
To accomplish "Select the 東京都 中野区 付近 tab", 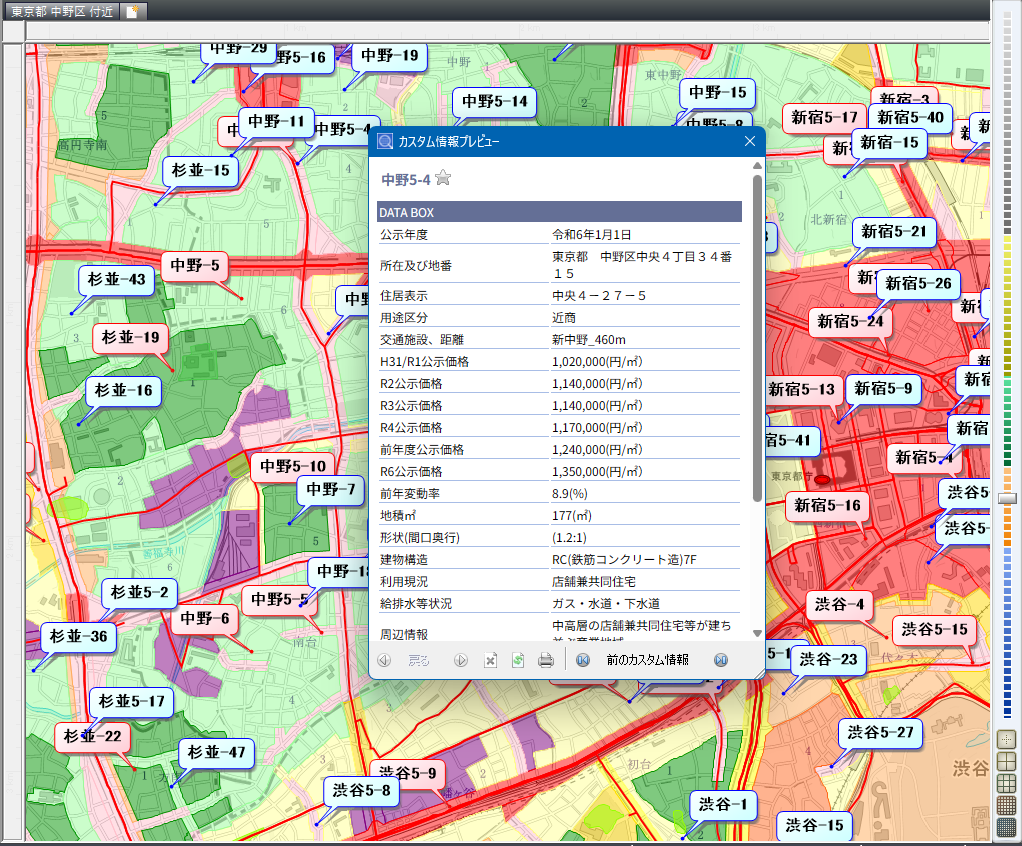I will pyautogui.click(x=62, y=12).
